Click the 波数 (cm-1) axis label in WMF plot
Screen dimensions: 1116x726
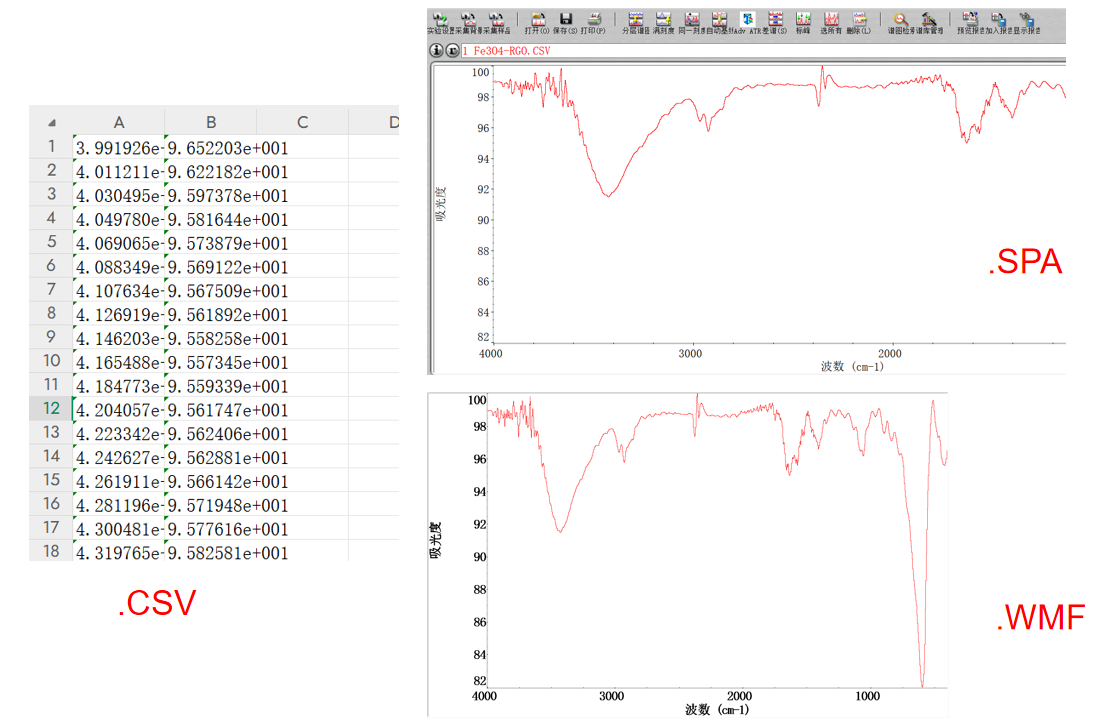pyautogui.click(x=717, y=710)
